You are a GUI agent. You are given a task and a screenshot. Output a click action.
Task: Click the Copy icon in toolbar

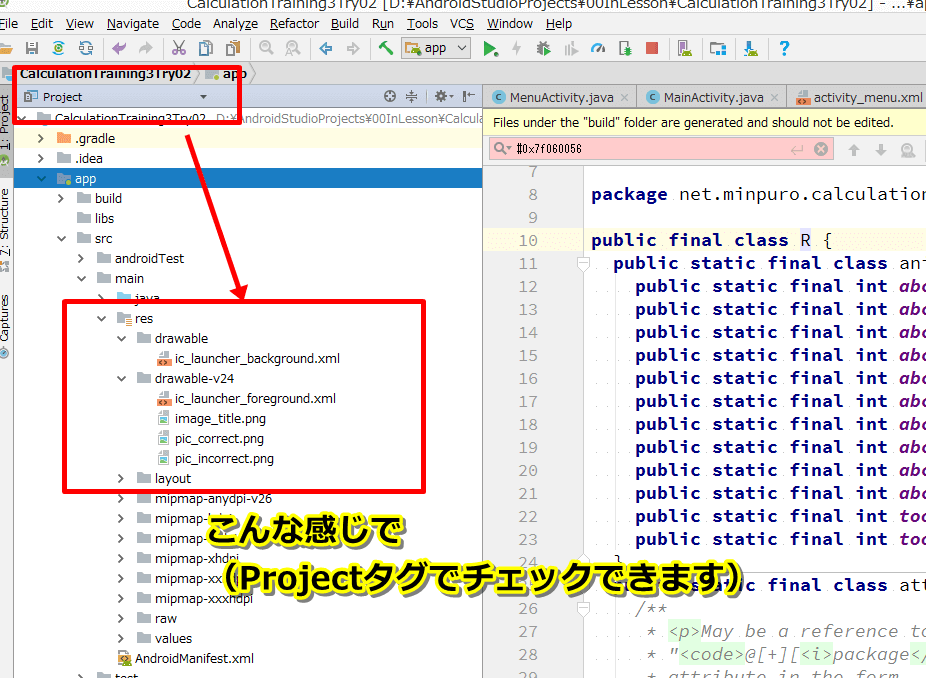pyautogui.click(x=206, y=48)
